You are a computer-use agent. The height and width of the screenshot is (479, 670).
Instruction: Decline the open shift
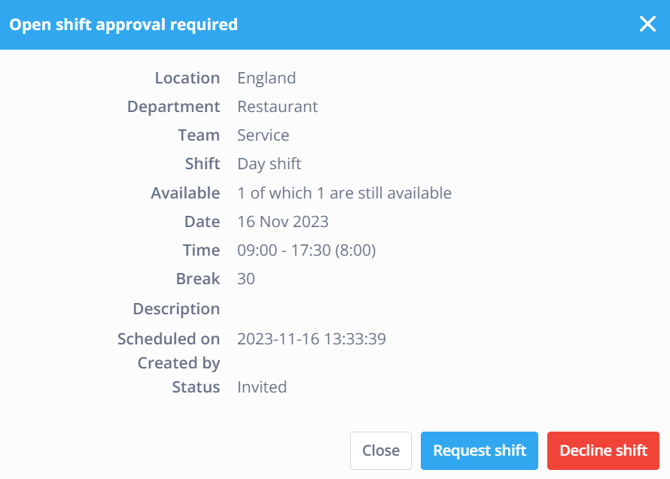[x=603, y=451]
